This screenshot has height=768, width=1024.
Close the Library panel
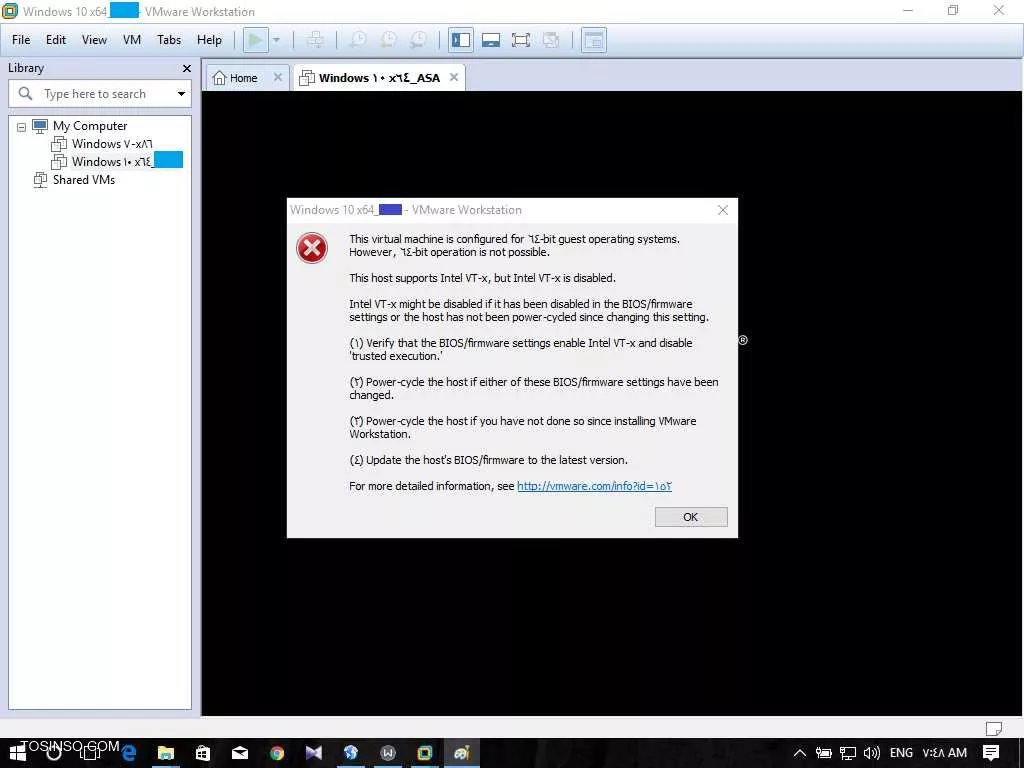coord(187,69)
